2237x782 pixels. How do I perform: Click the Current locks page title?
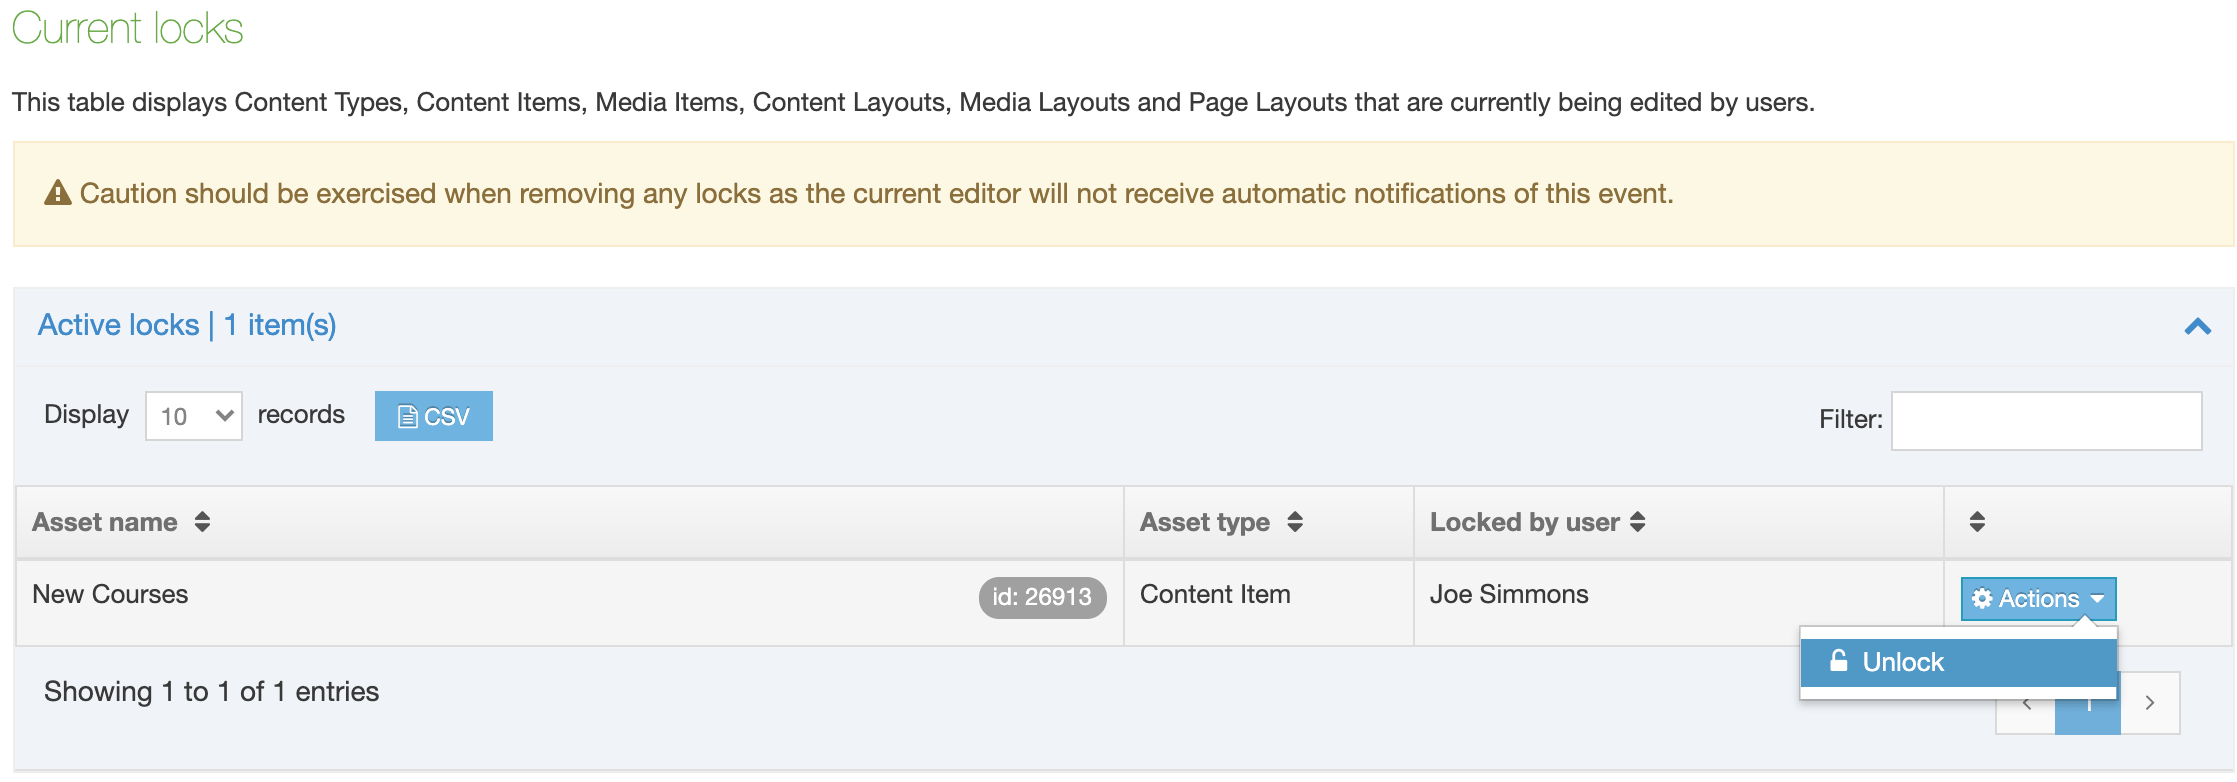pos(127,28)
